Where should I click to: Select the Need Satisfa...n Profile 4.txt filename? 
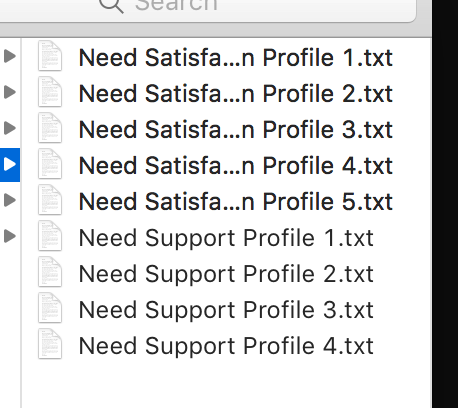click(x=236, y=166)
